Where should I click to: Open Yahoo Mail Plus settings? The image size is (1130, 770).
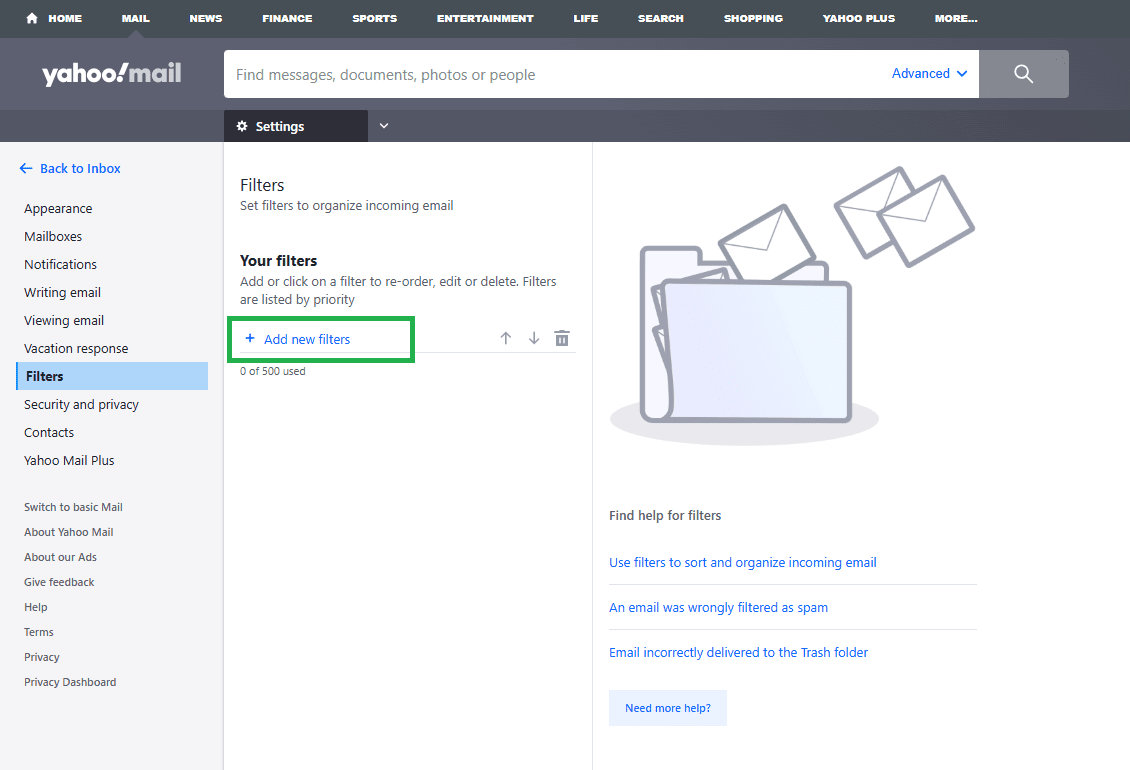(69, 461)
